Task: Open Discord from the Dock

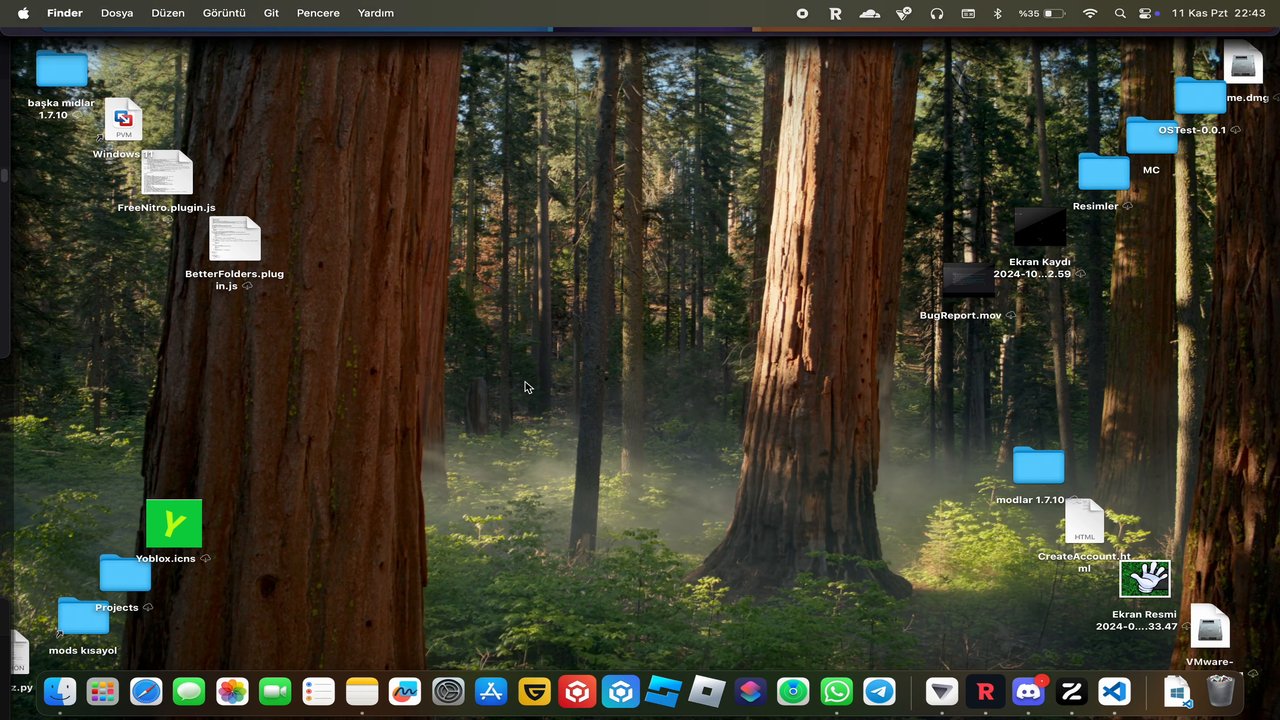Action: click(1028, 691)
